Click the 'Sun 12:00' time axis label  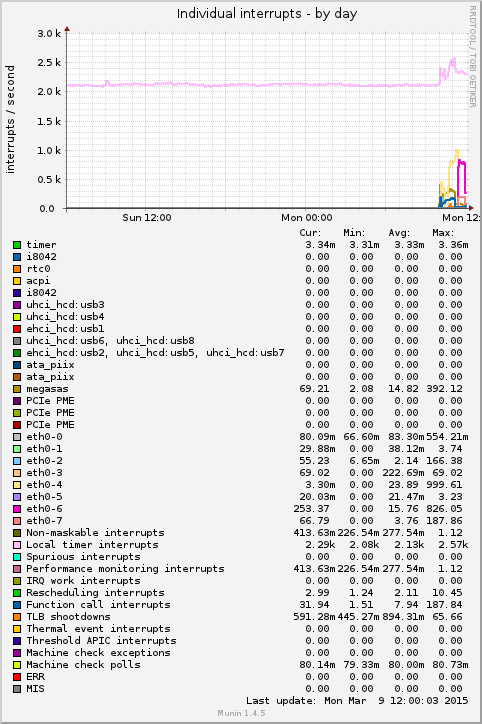coord(147,217)
